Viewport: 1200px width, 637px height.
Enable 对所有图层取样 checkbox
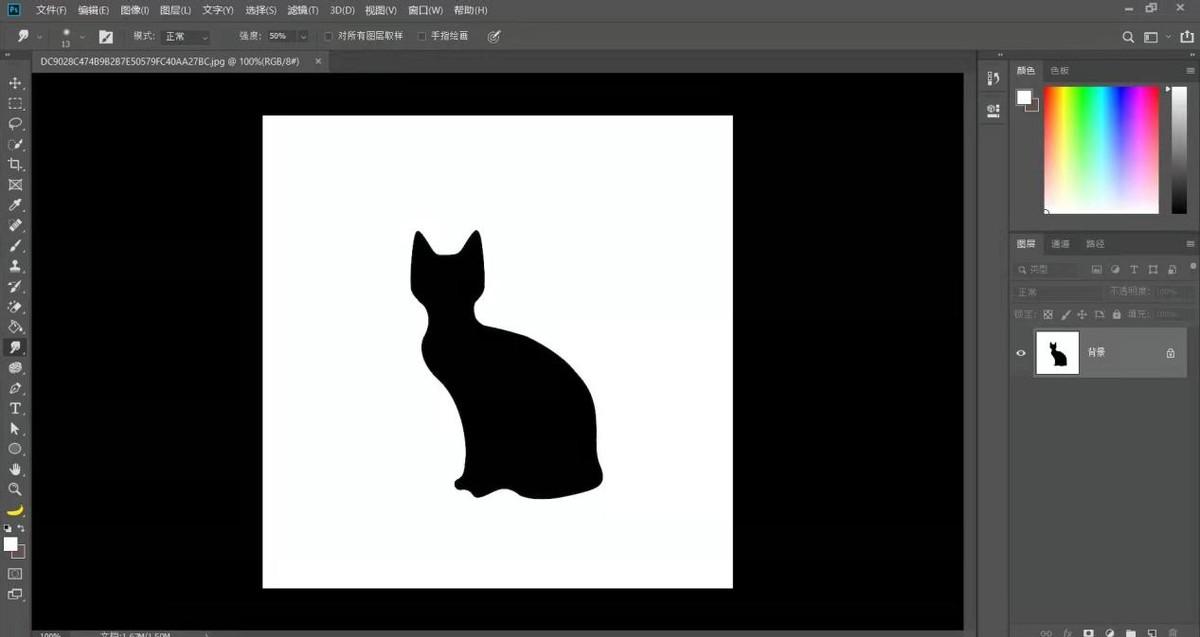tap(328, 37)
